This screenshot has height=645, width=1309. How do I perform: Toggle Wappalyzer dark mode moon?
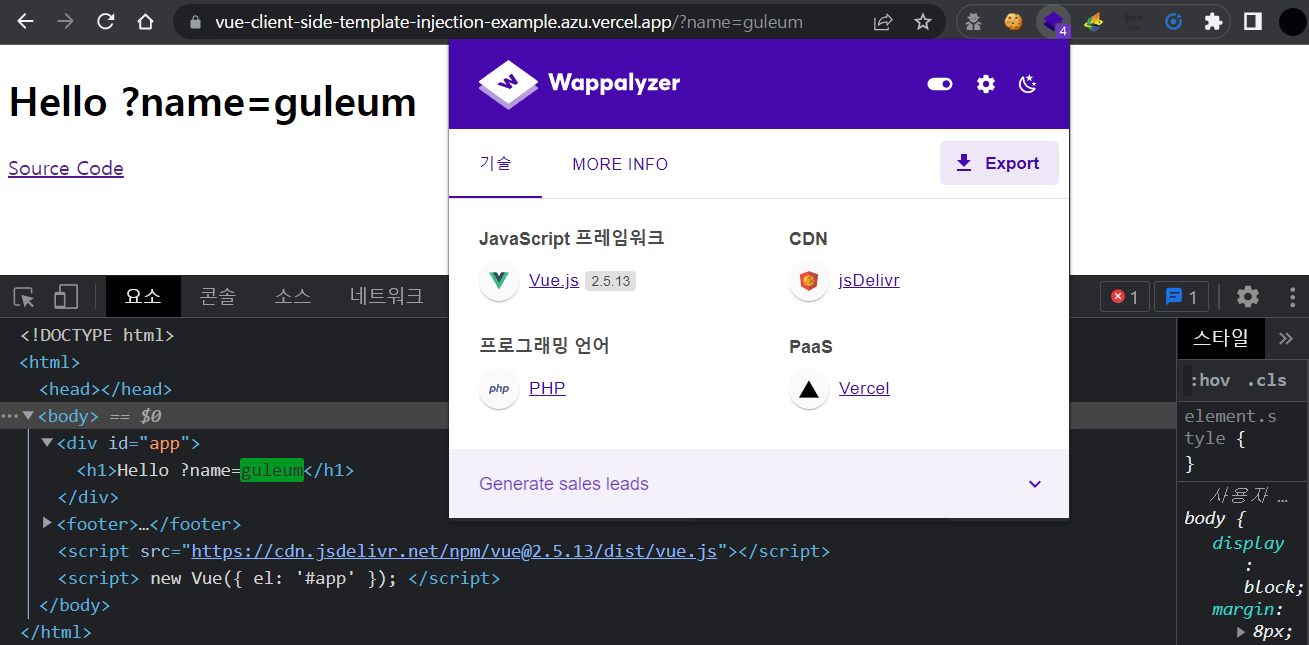pos(1028,84)
